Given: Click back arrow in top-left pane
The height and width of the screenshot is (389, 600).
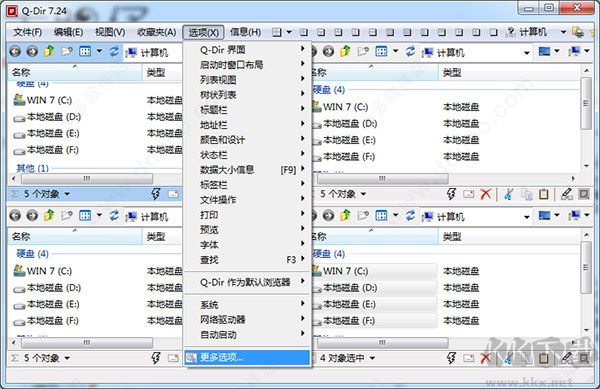Looking at the screenshot, I should 15,51.
